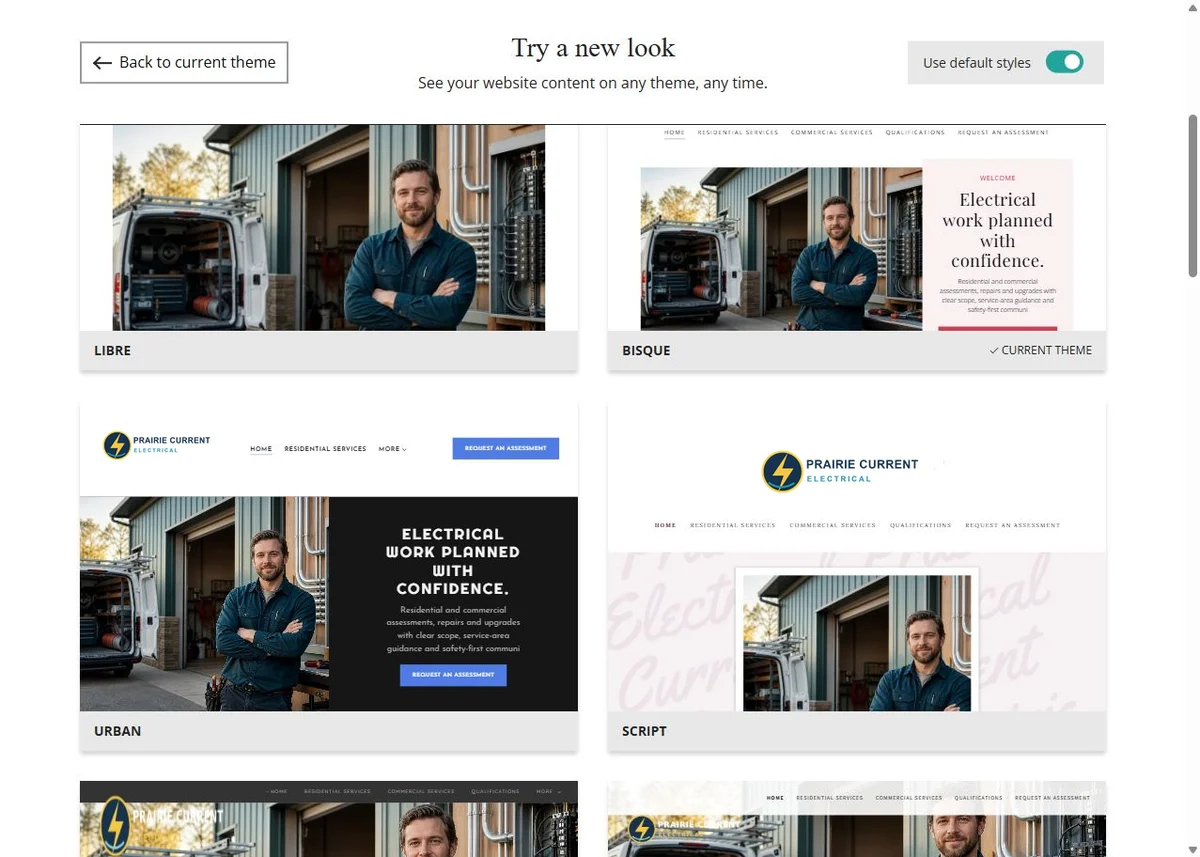Click the Prairie Current lightning logo in Script preview
This screenshot has height=857, width=1200.
[x=782, y=471]
